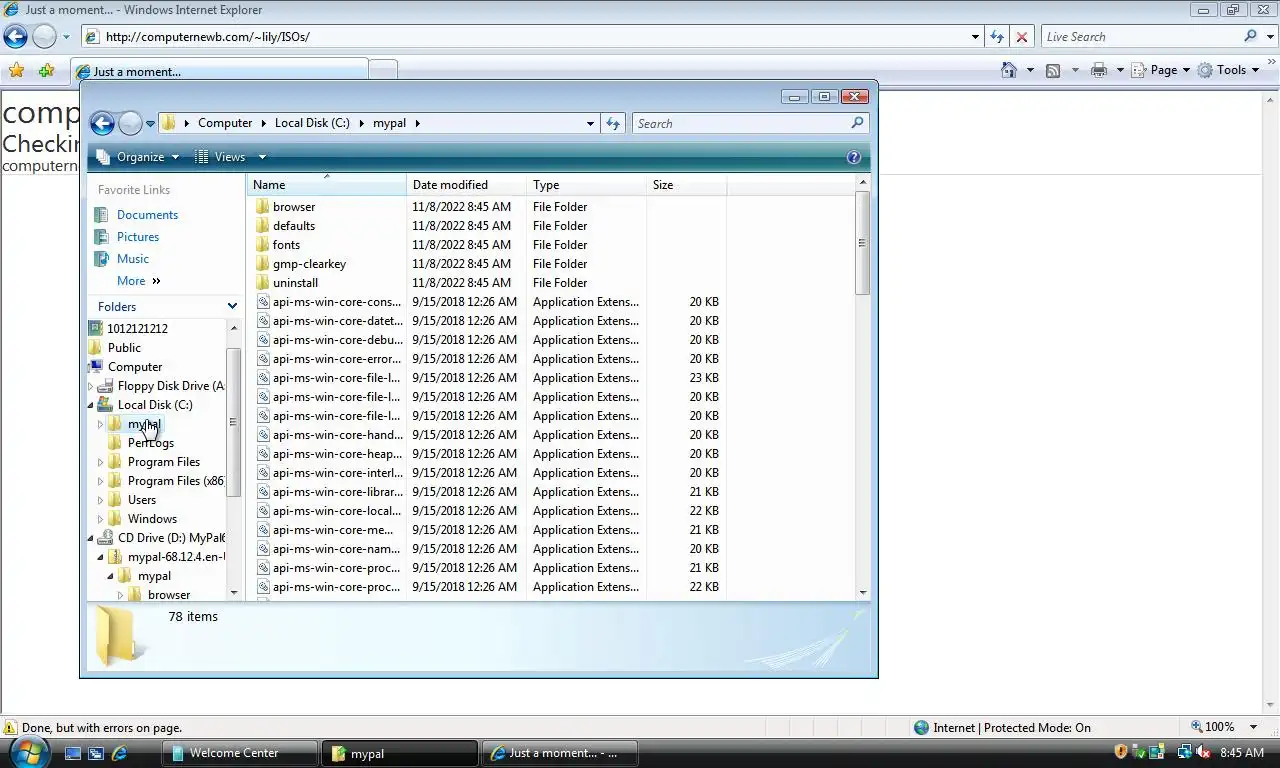Viewport: 1280px width, 768px height.
Task: Open the Views dropdown arrow
Action: click(262, 157)
